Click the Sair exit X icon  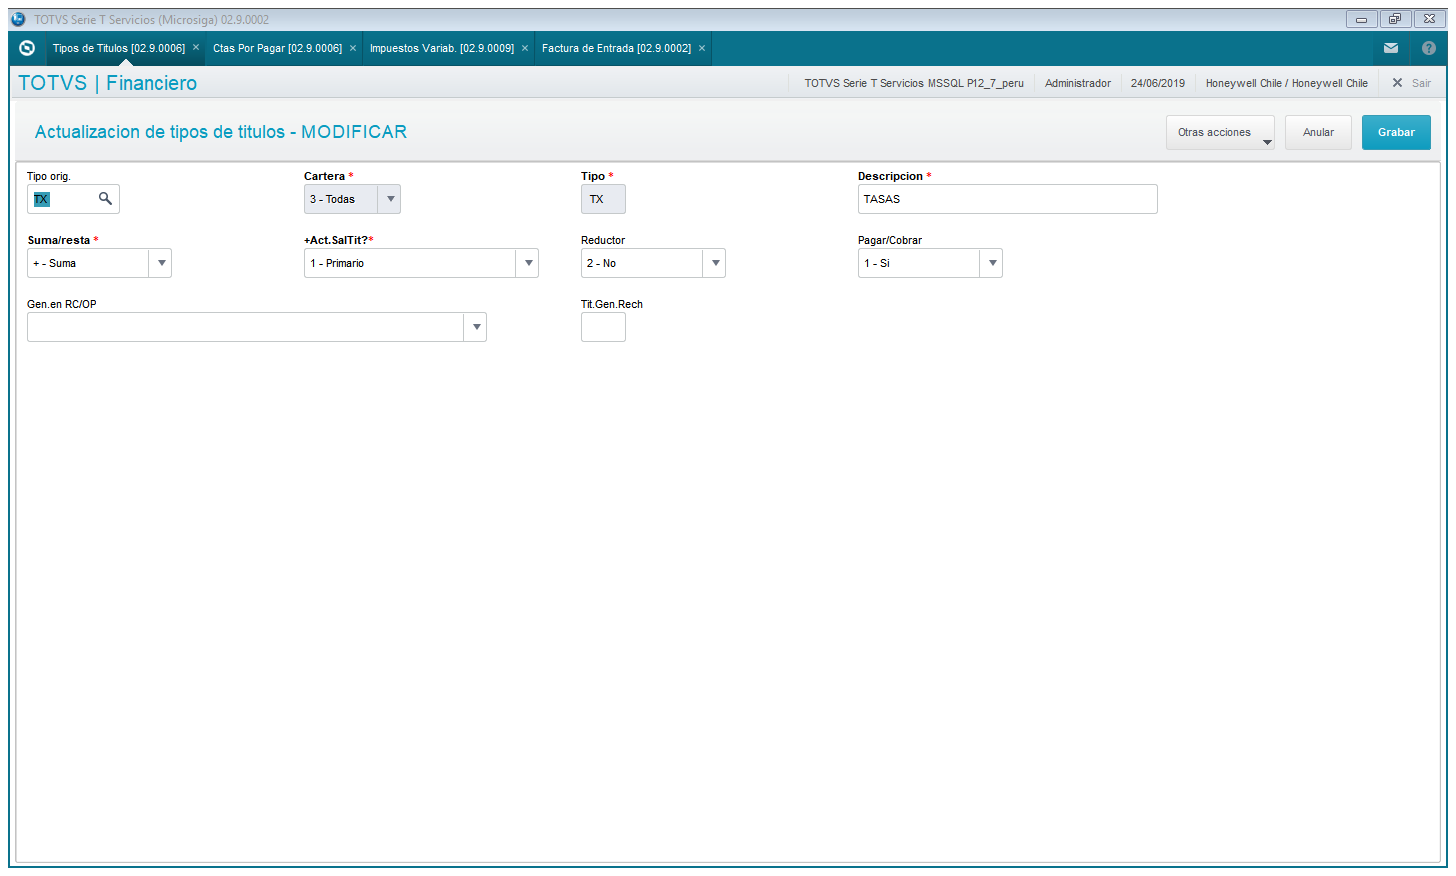[1397, 83]
